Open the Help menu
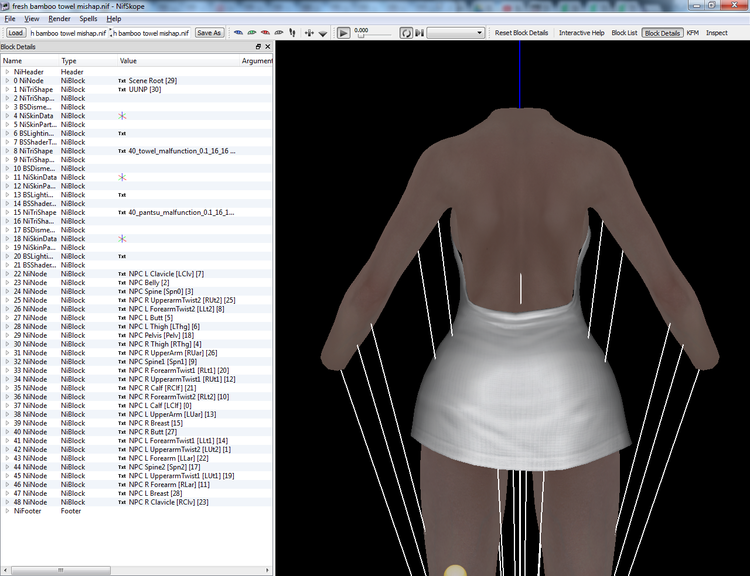This screenshot has height=576, width=750. [114, 19]
